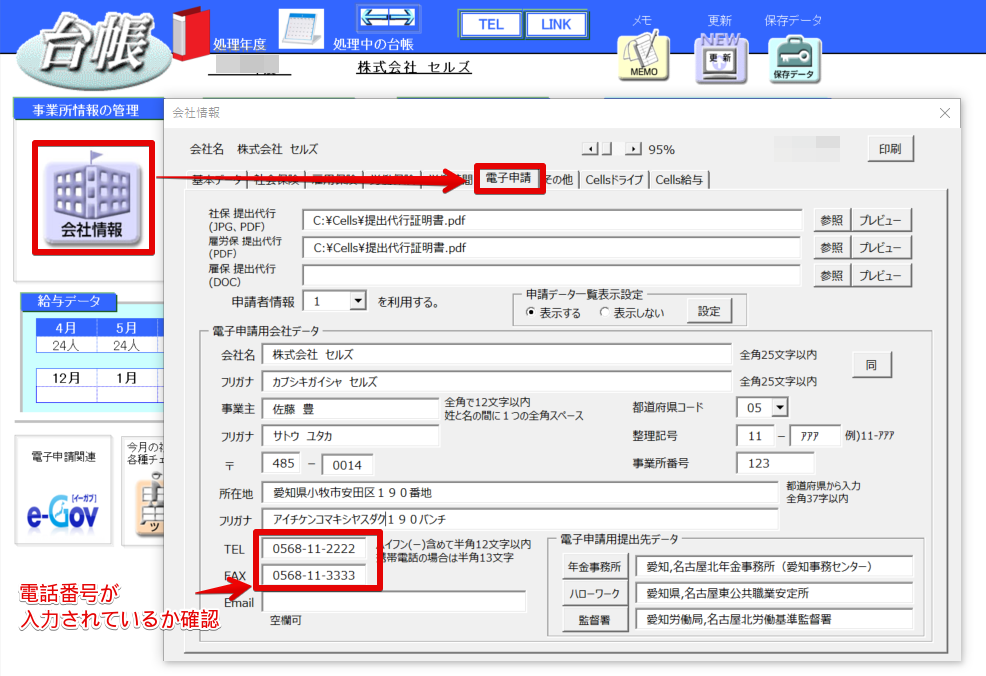This screenshot has width=986, height=676.
Task: Switch to the 電子申請 tab
Action: [x=508, y=179]
